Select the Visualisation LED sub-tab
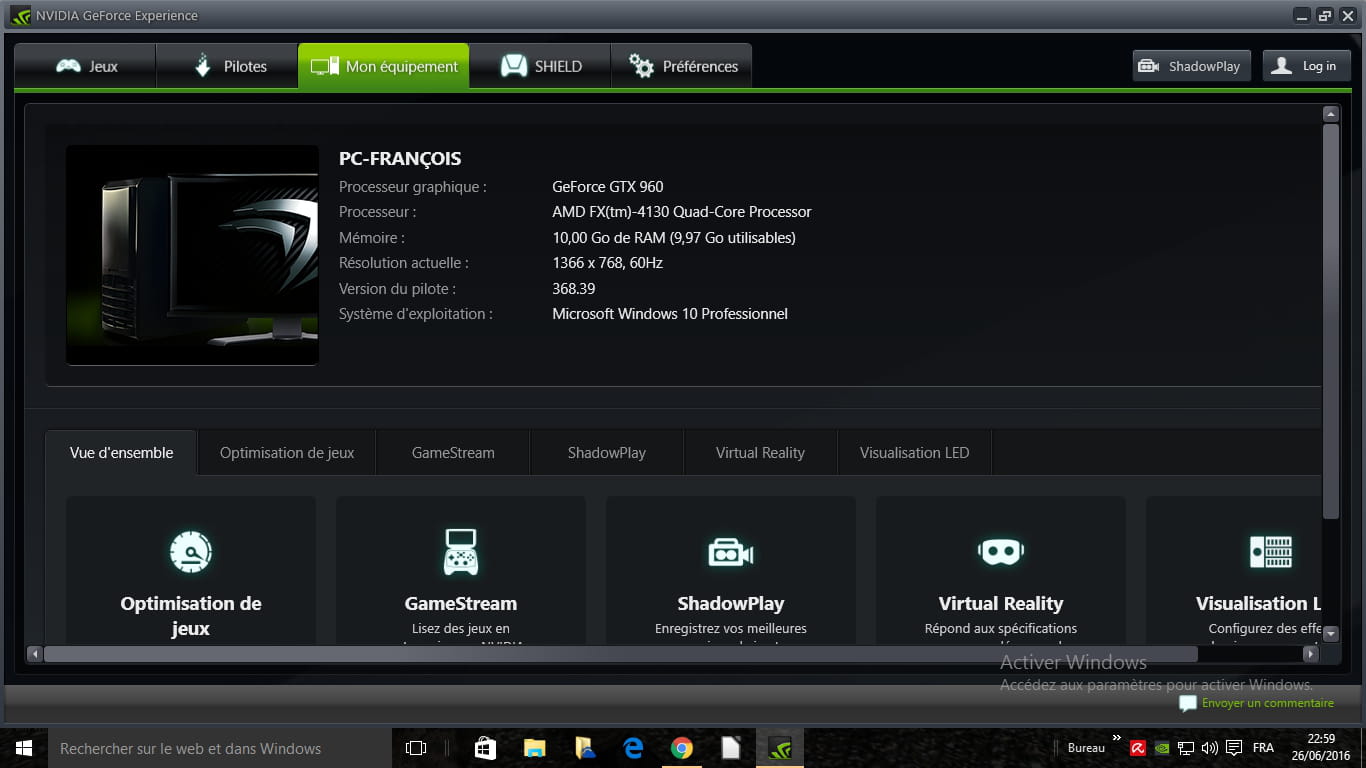Screen dimensions: 1366x768 914,453
